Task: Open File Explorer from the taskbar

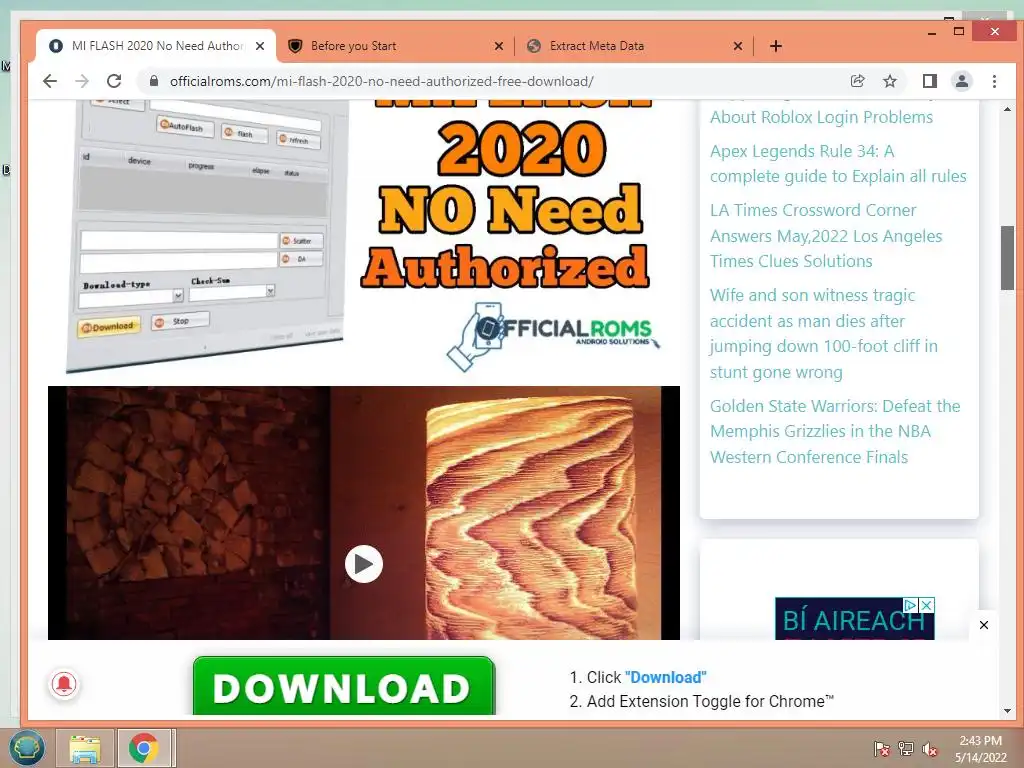Action: click(85, 748)
